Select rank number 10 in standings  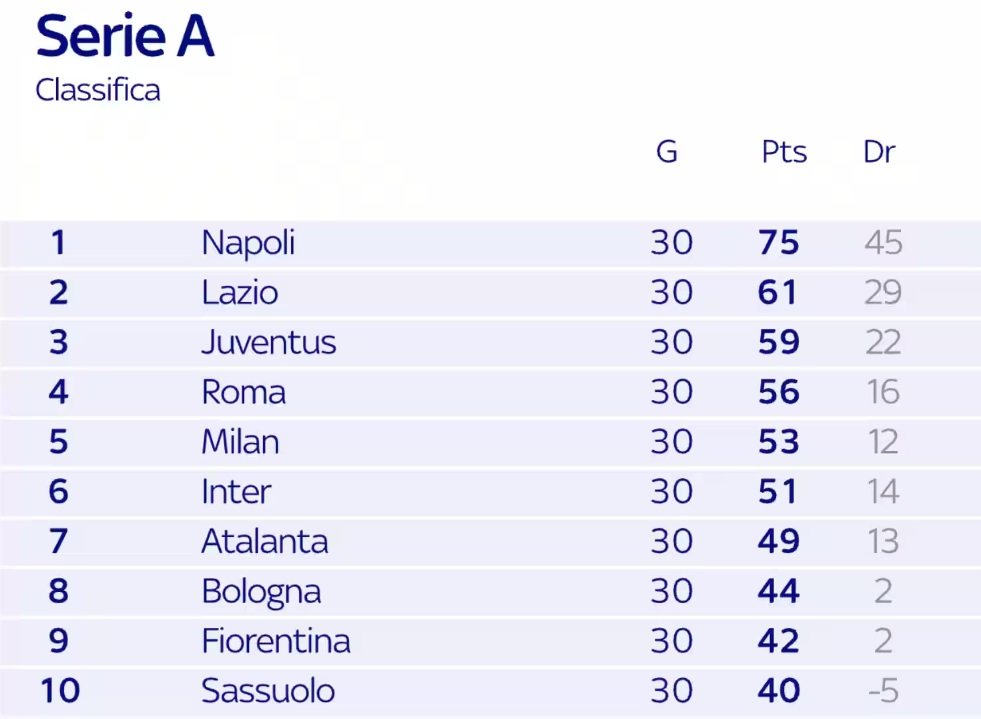[60, 691]
